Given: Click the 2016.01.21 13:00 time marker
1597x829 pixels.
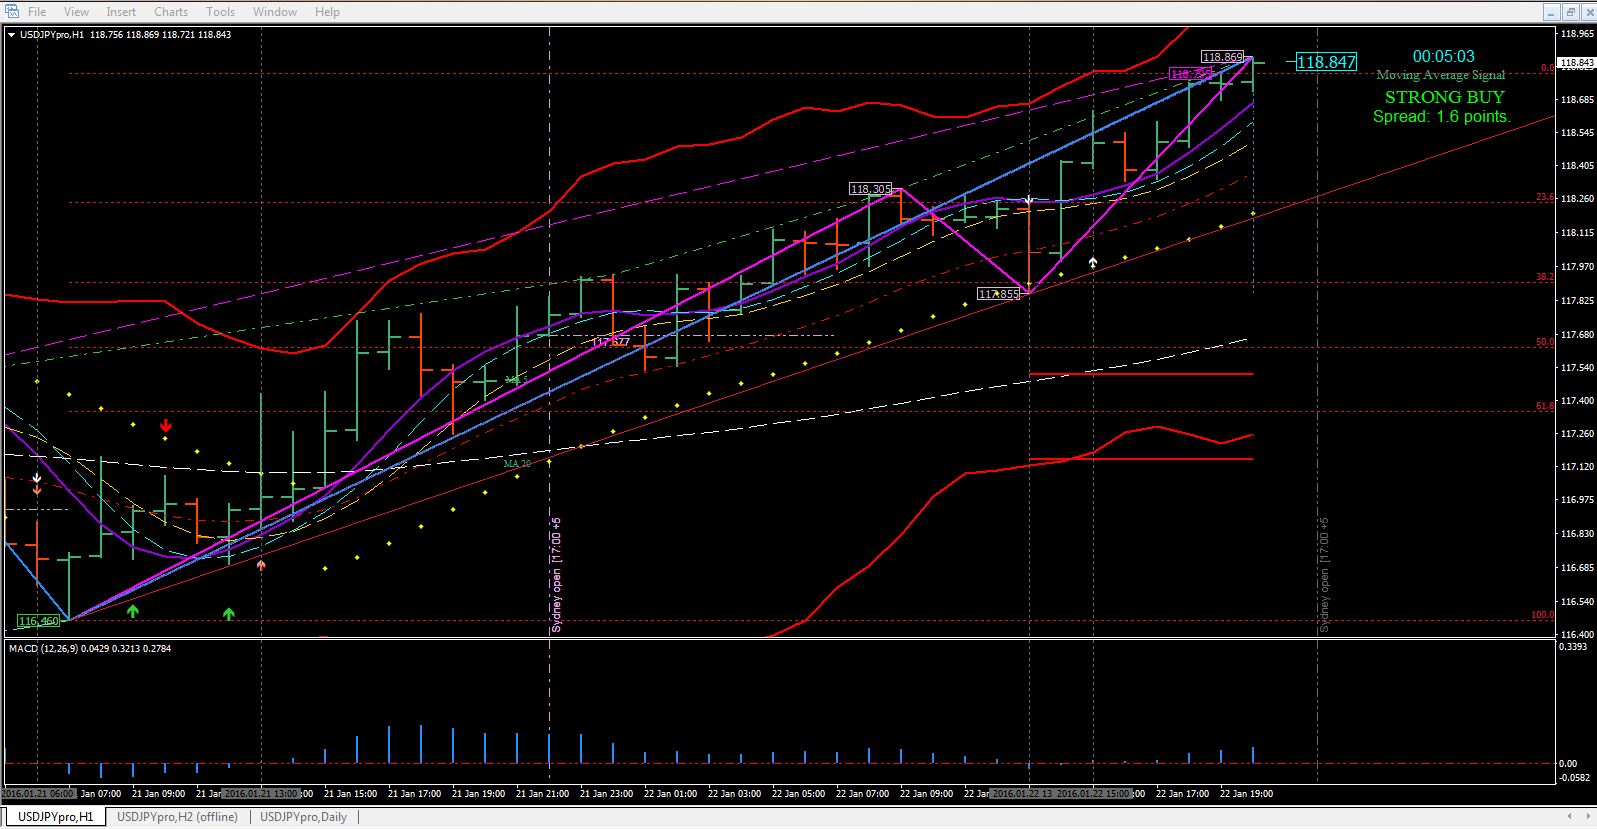Looking at the screenshot, I should [x=261, y=793].
